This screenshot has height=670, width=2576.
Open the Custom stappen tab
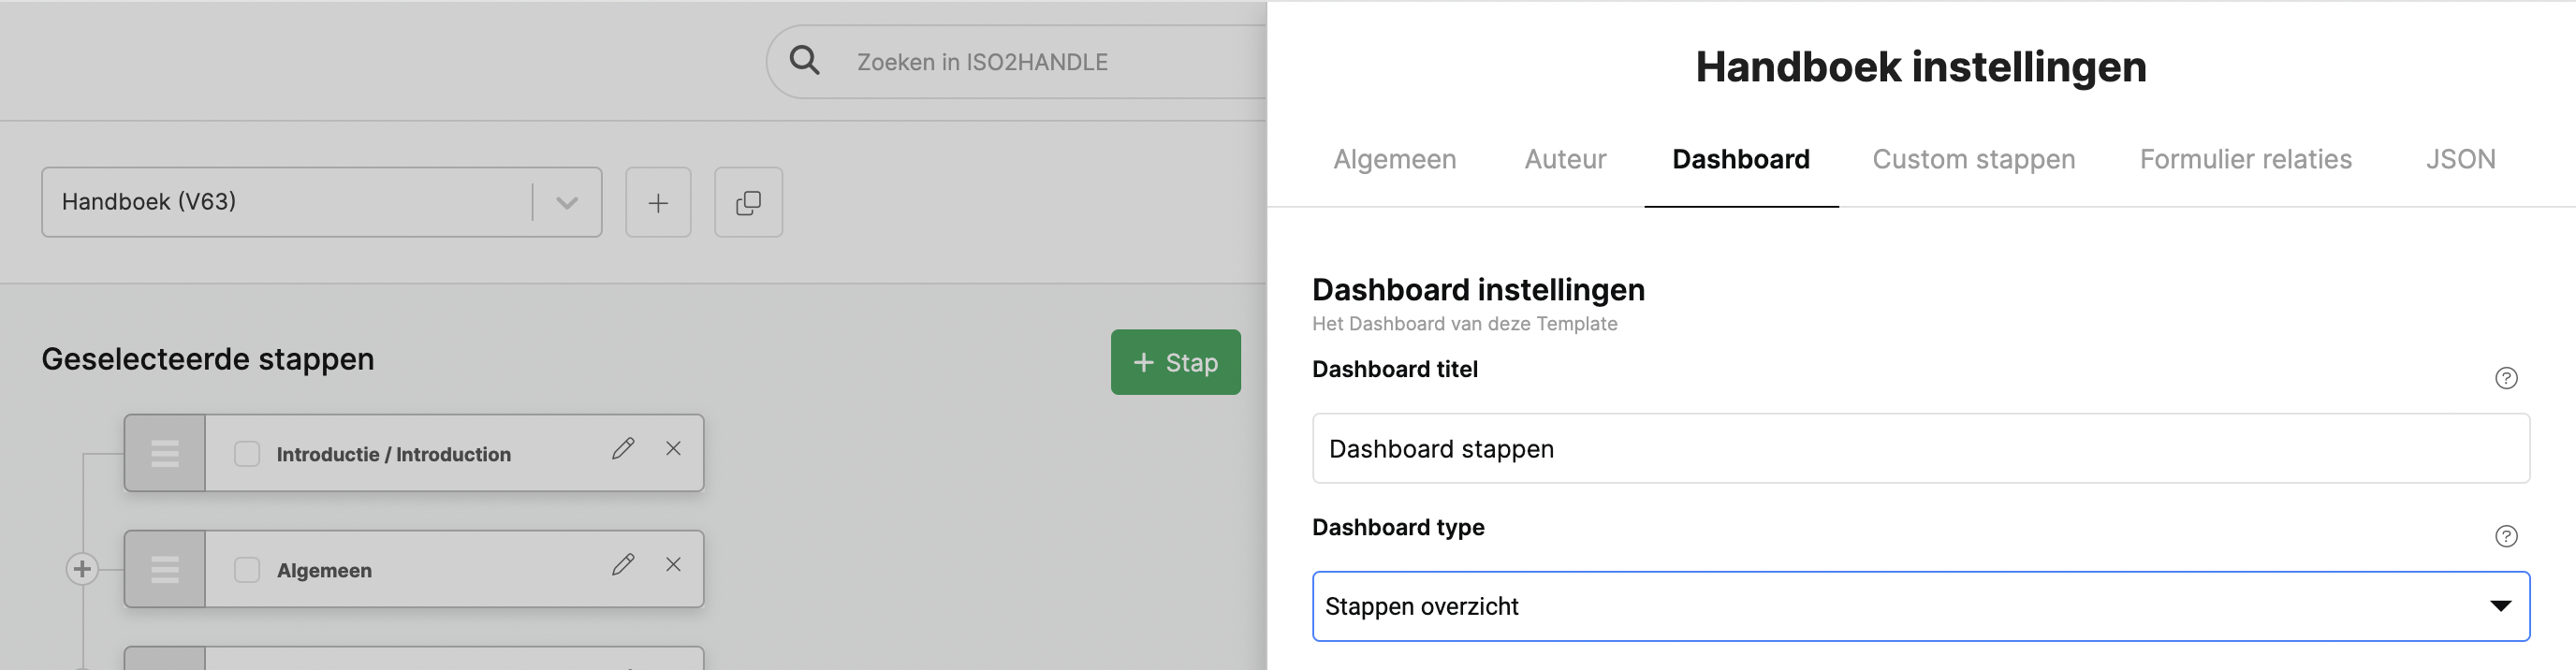[1974, 159]
